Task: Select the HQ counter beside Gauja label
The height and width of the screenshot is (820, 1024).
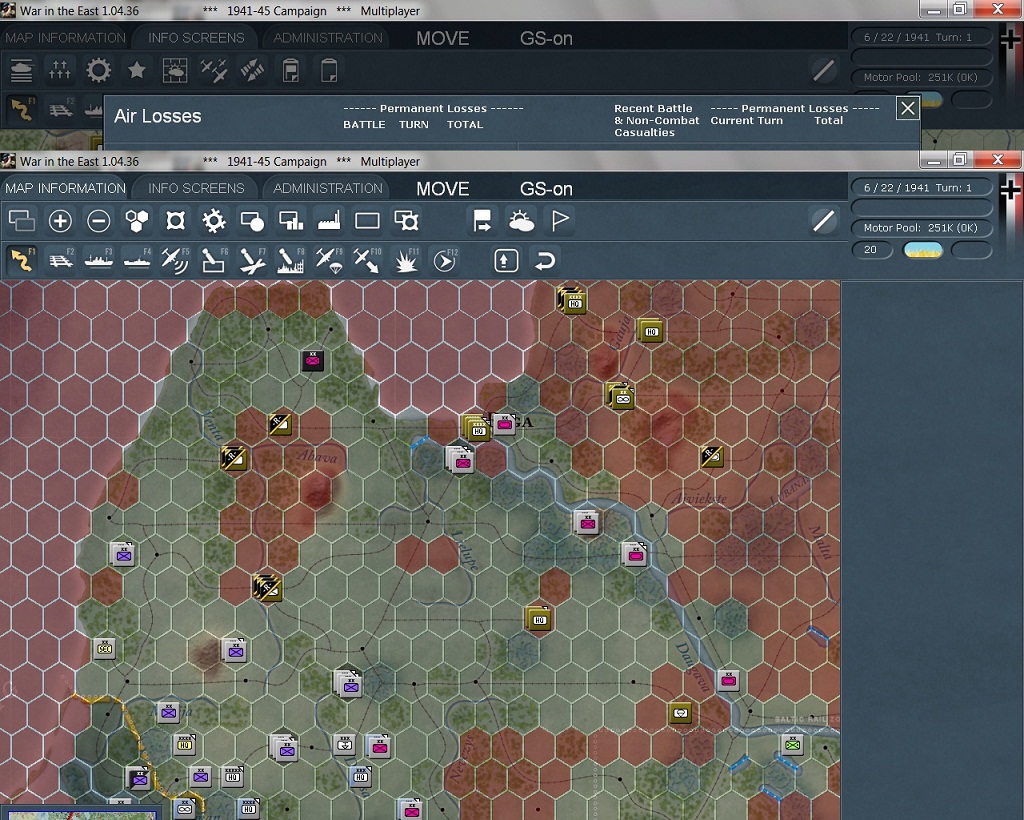Action: coord(650,332)
